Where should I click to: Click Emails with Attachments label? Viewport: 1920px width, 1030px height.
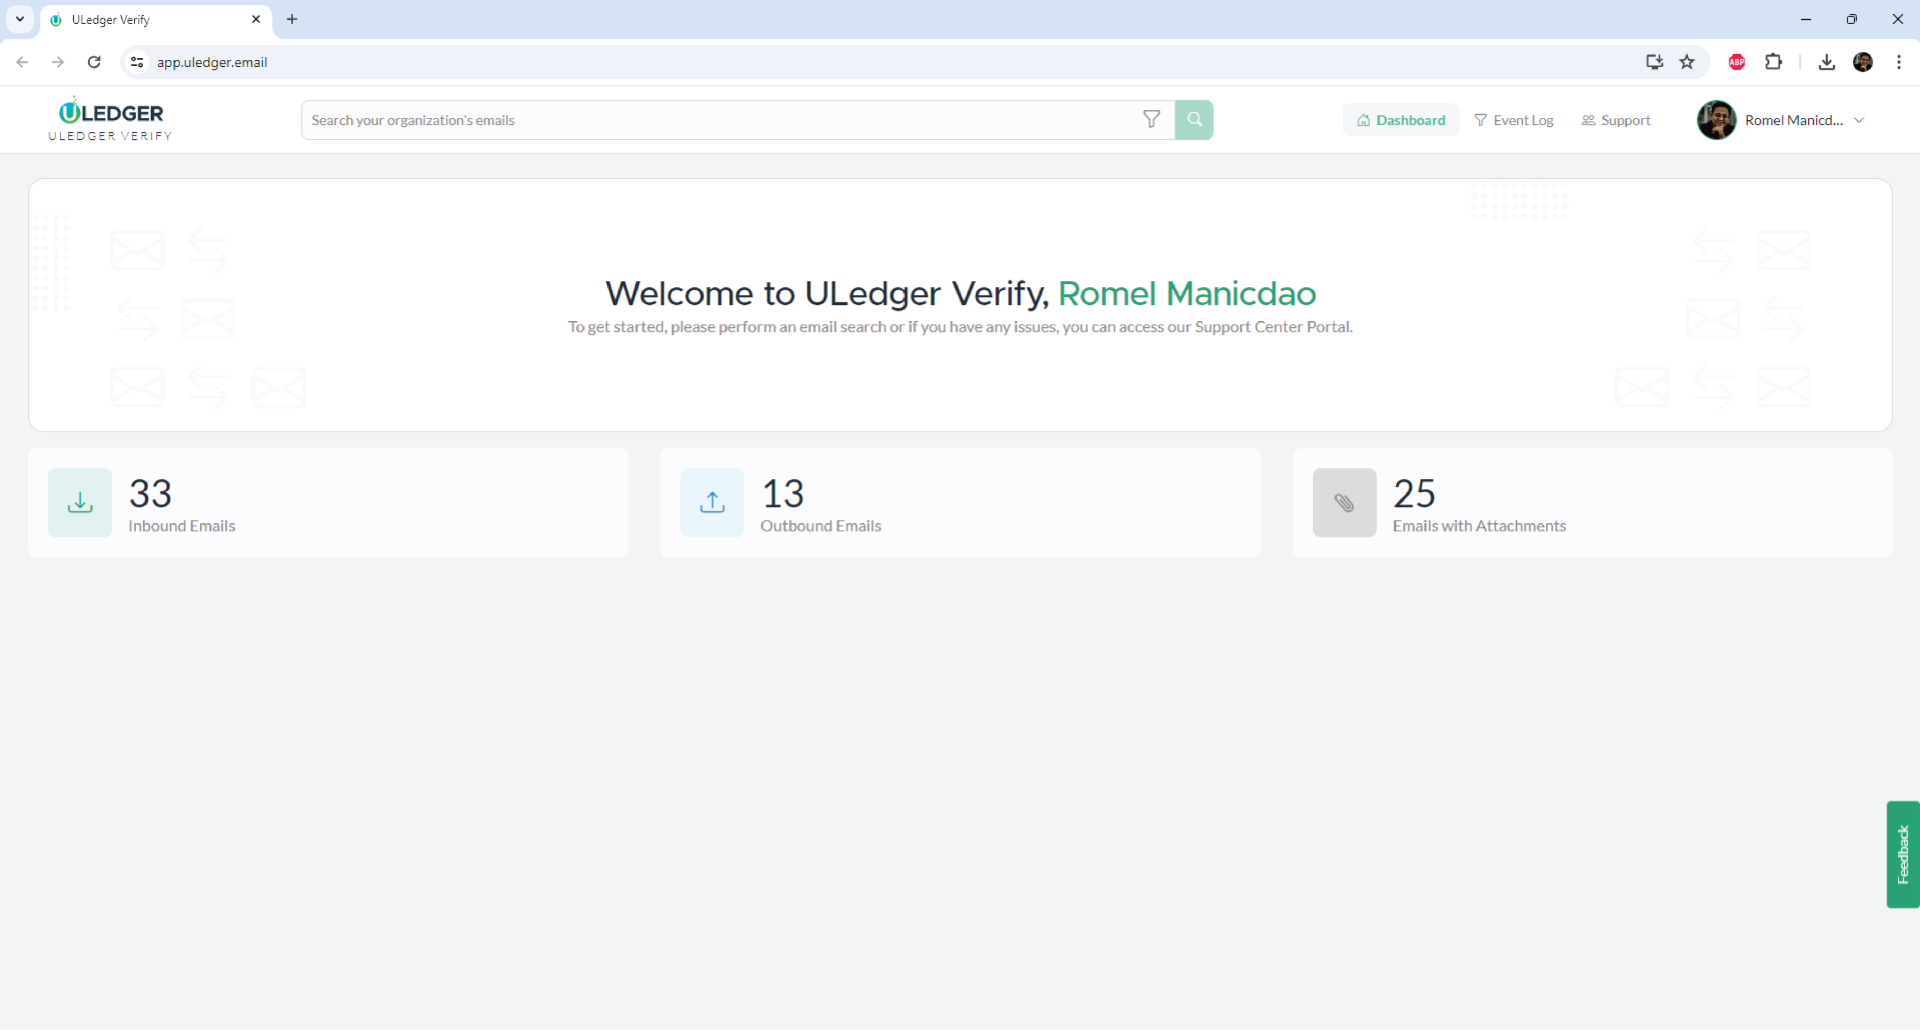point(1479,526)
